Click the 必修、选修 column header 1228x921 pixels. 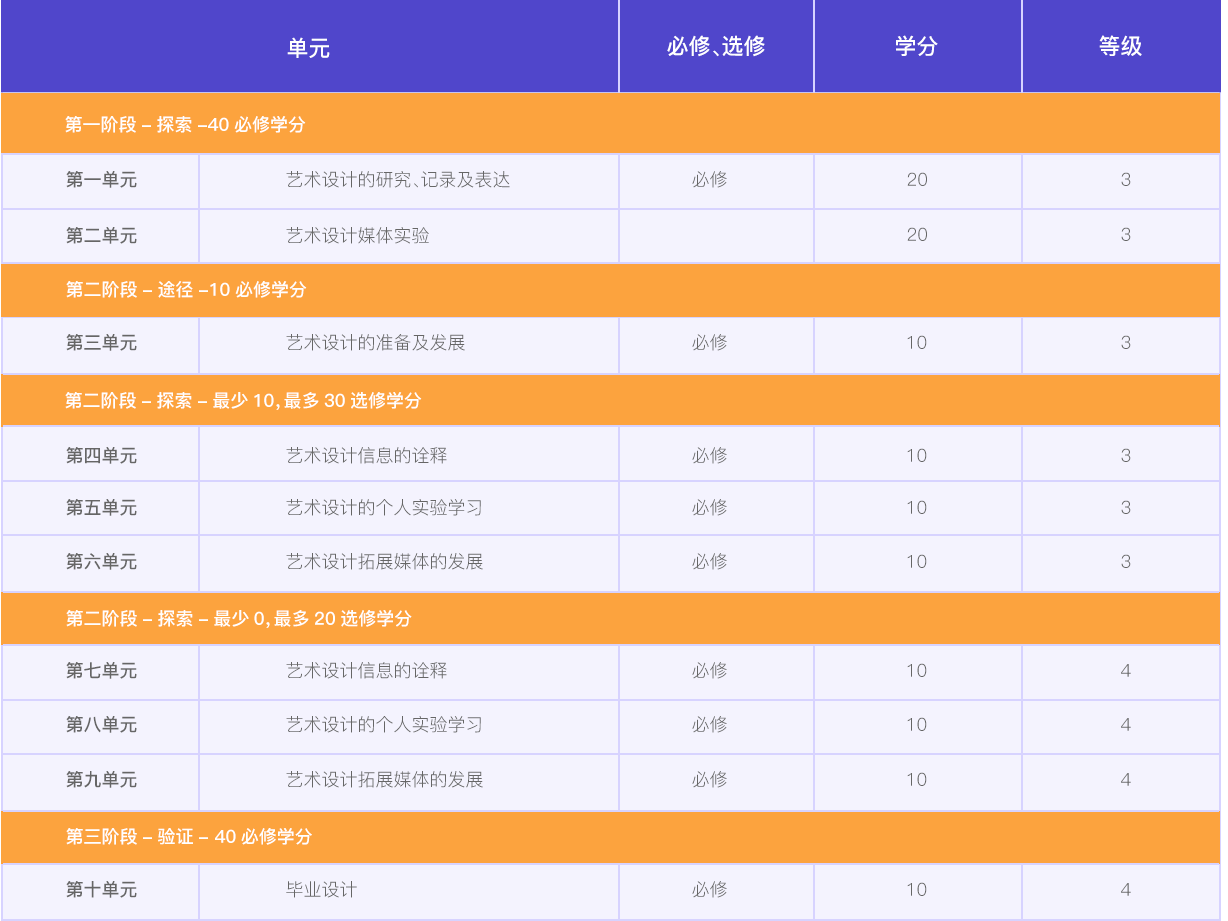(x=716, y=46)
